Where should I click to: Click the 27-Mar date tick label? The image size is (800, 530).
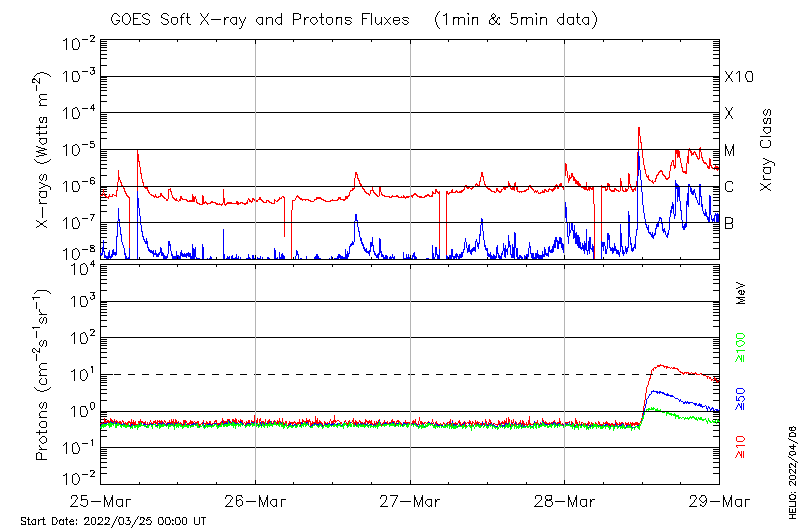click(410, 500)
